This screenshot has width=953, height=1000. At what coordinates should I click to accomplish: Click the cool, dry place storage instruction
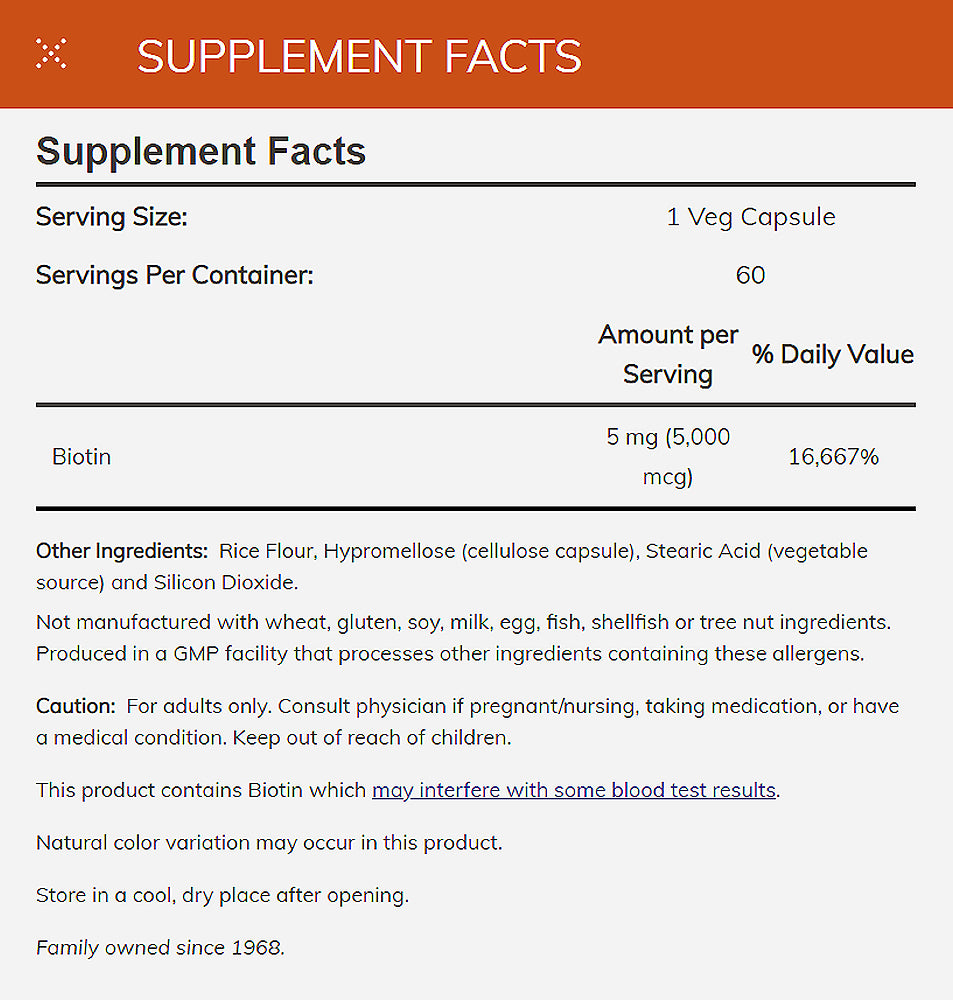(222, 895)
